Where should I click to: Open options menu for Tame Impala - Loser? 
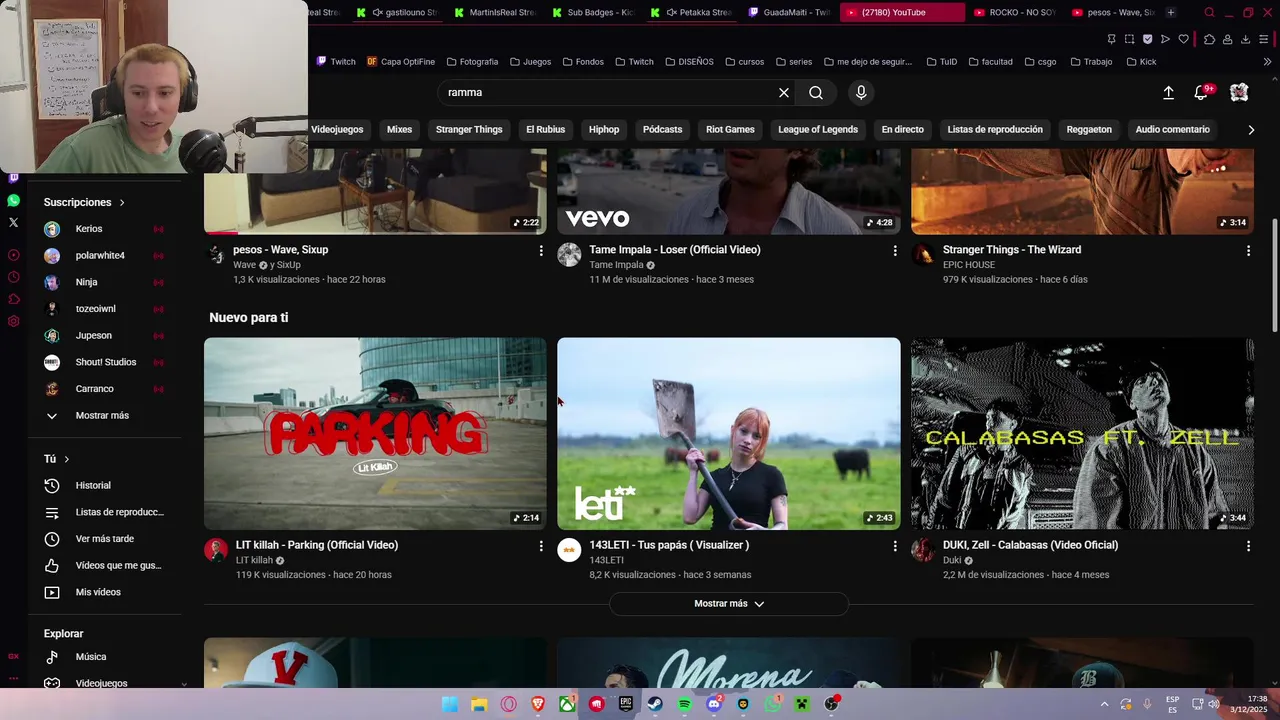pyautogui.click(x=895, y=250)
